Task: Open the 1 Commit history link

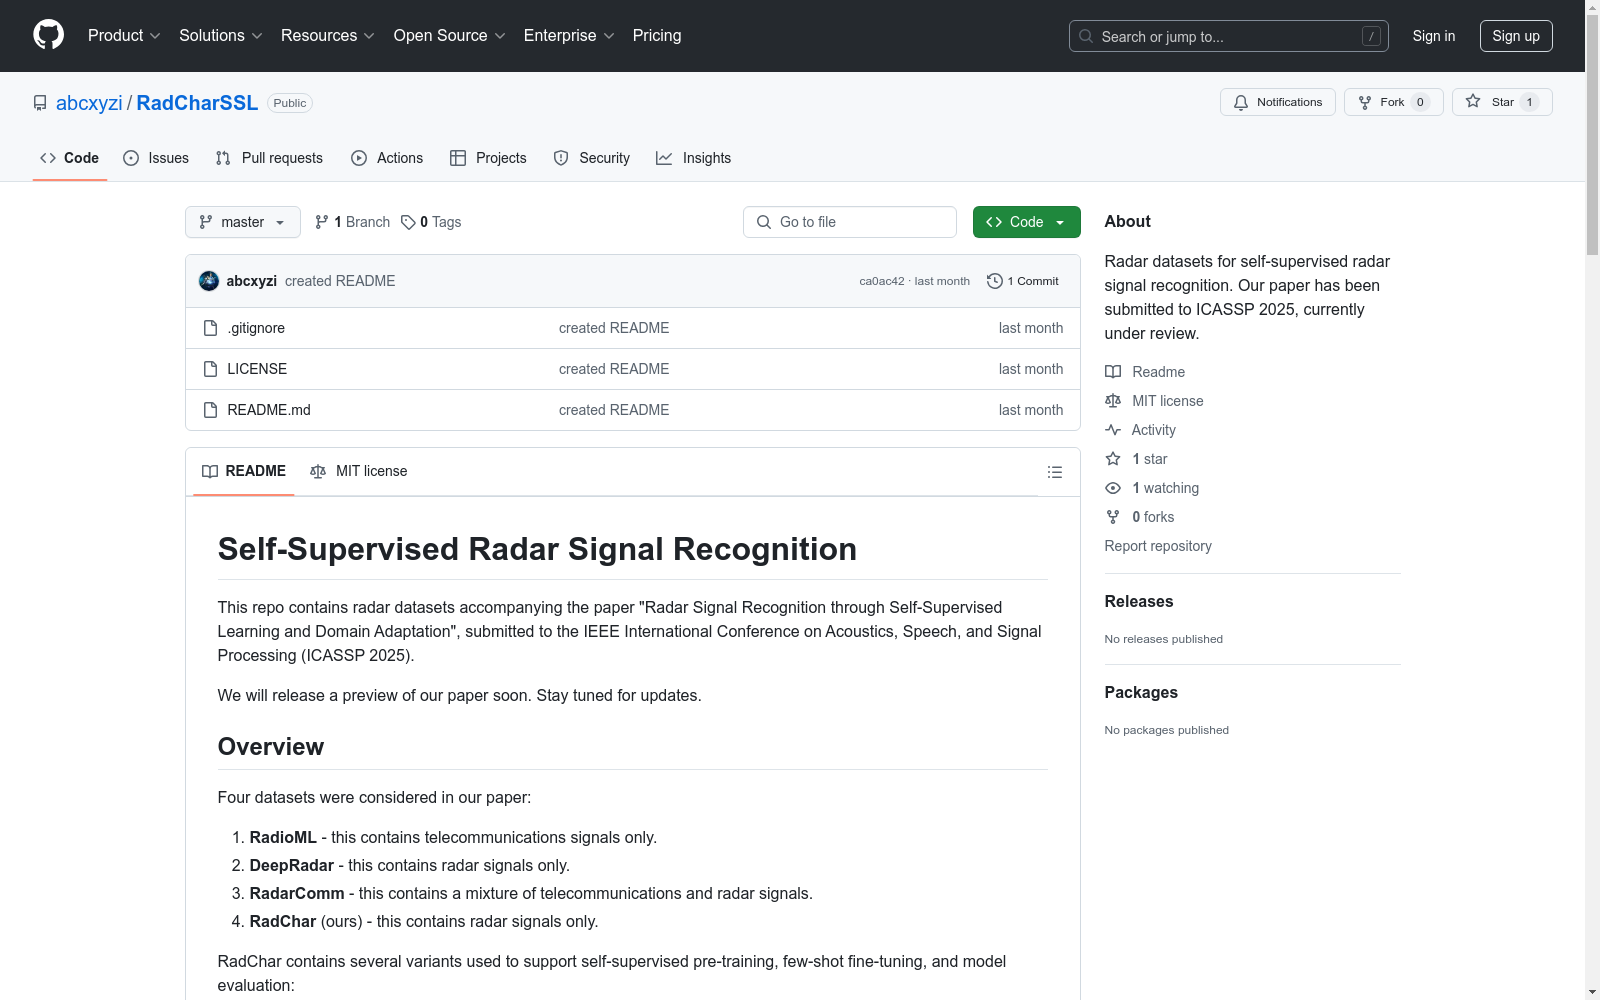Action: click(x=1022, y=281)
